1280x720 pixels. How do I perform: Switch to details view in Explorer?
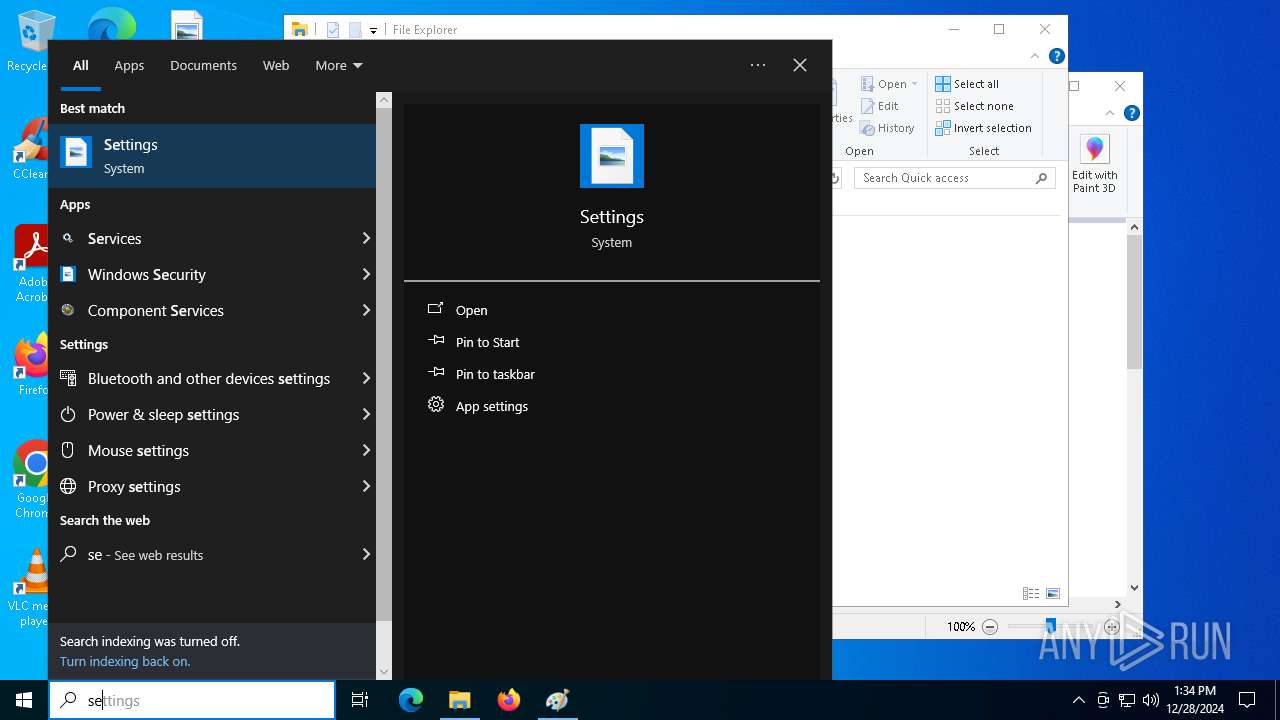(1031, 593)
